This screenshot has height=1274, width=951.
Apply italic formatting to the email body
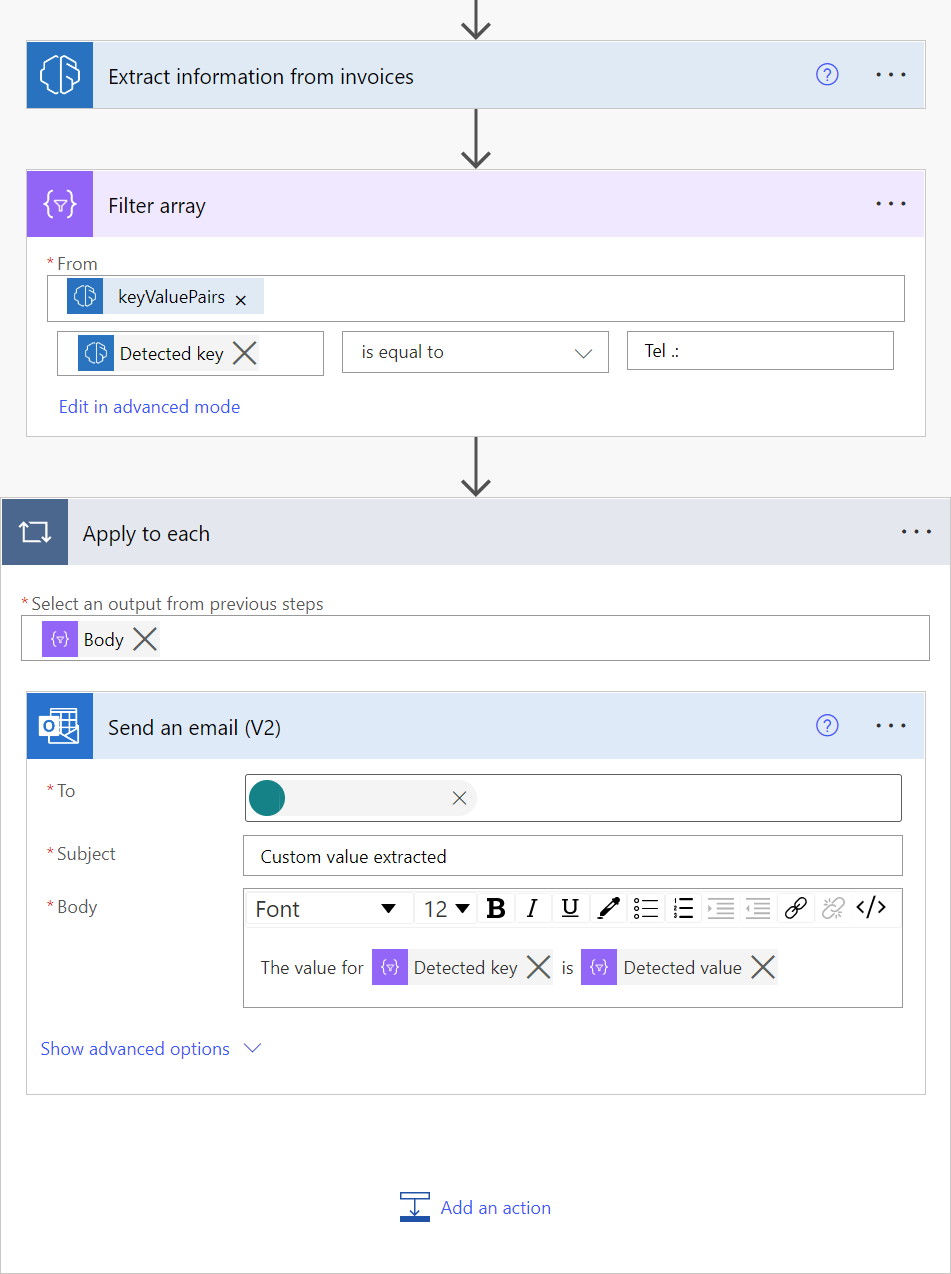point(532,908)
